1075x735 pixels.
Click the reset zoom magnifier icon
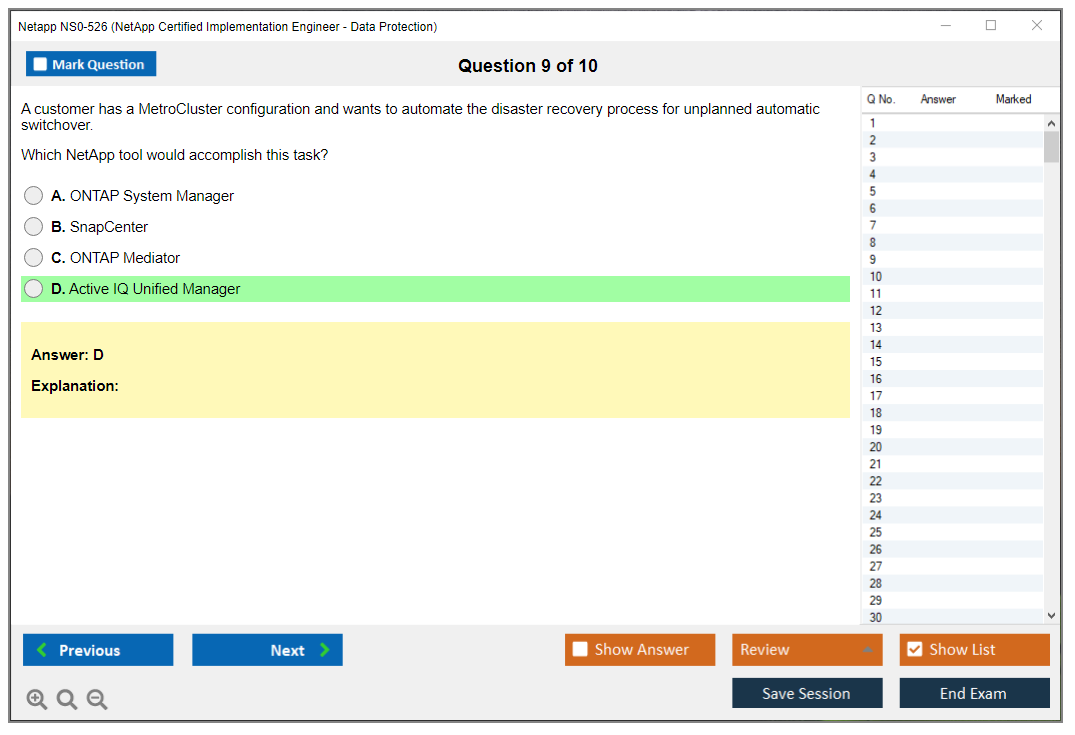[67, 700]
